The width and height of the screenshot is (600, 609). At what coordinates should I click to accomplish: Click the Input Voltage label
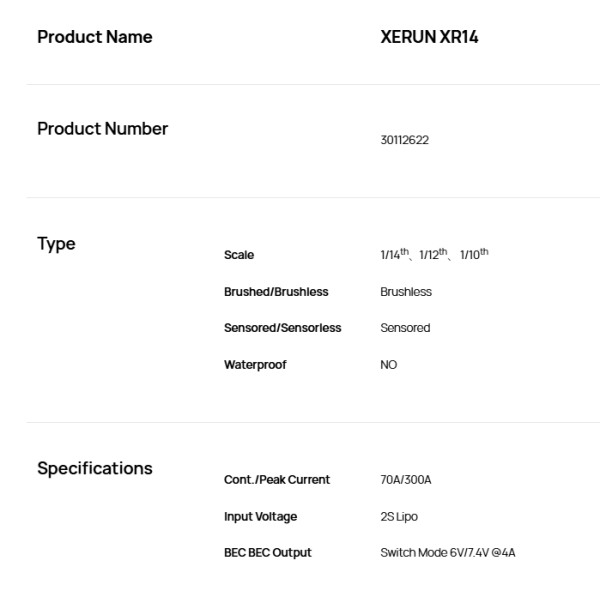click(x=261, y=517)
